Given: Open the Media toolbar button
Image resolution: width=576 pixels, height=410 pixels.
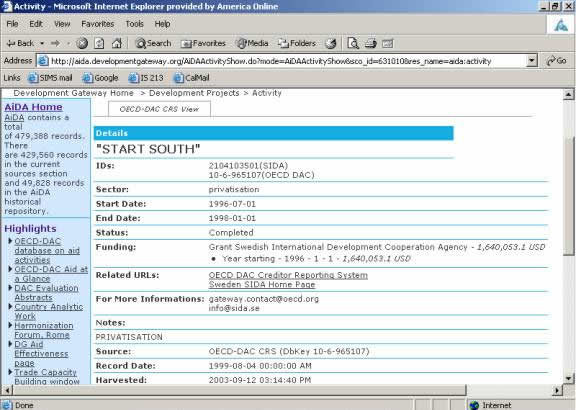Looking at the screenshot, I should click(x=252, y=43).
